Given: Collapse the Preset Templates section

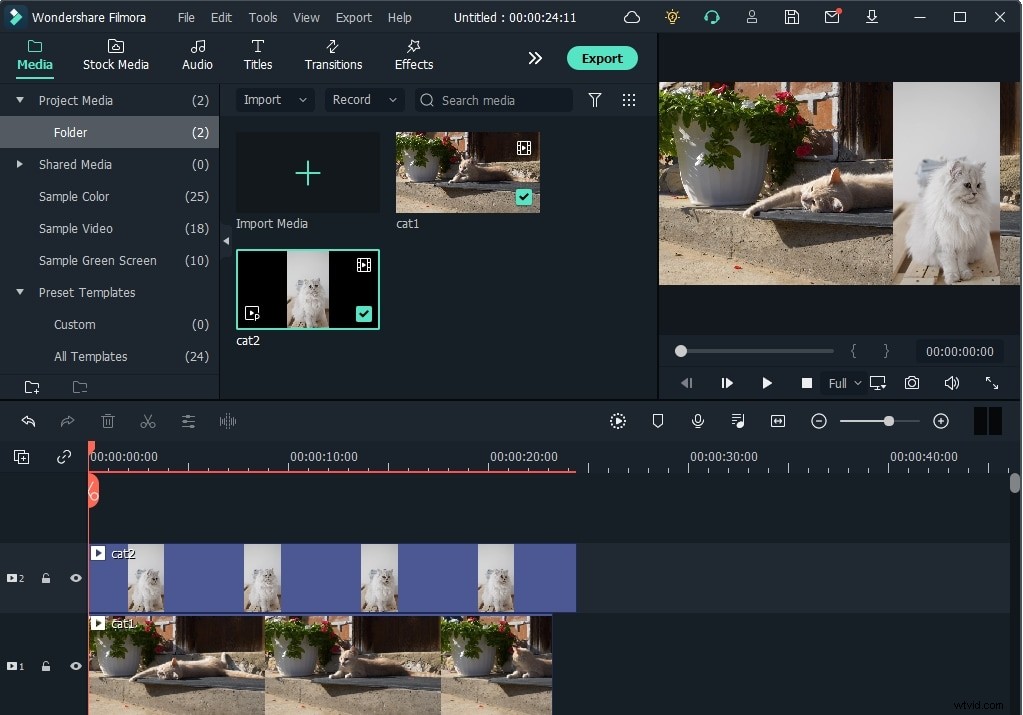Looking at the screenshot, I should pos(19,292).
